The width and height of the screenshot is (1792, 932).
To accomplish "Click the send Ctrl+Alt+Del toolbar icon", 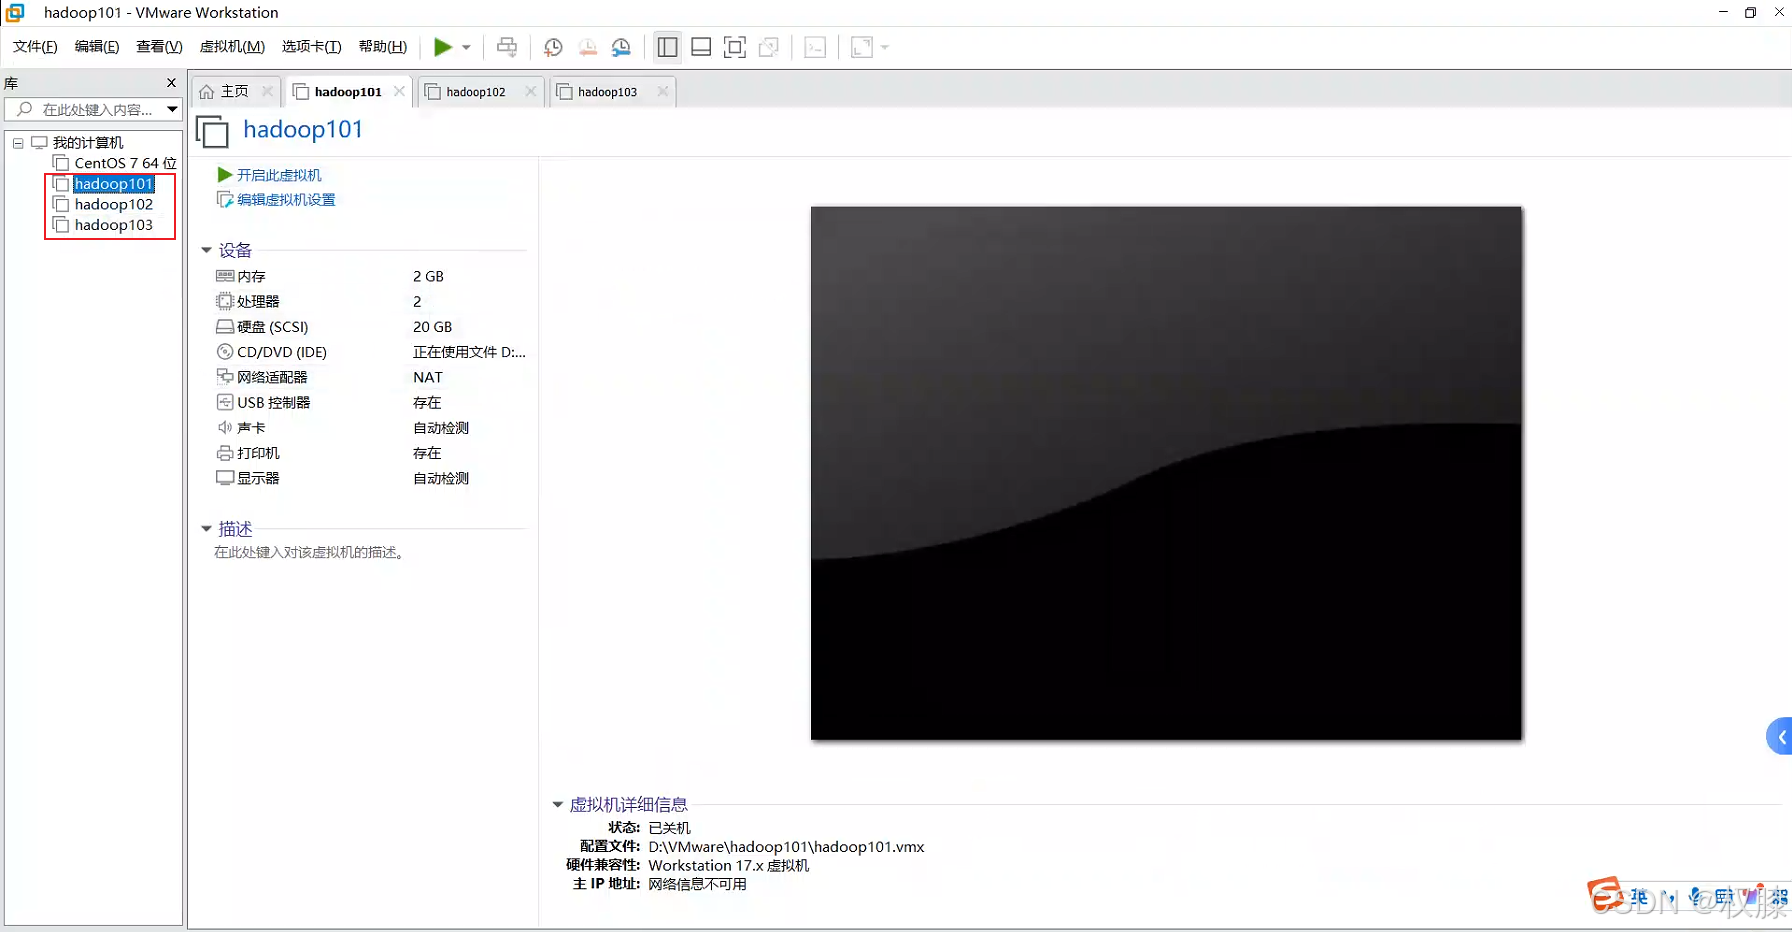I will tap(507, 47).
